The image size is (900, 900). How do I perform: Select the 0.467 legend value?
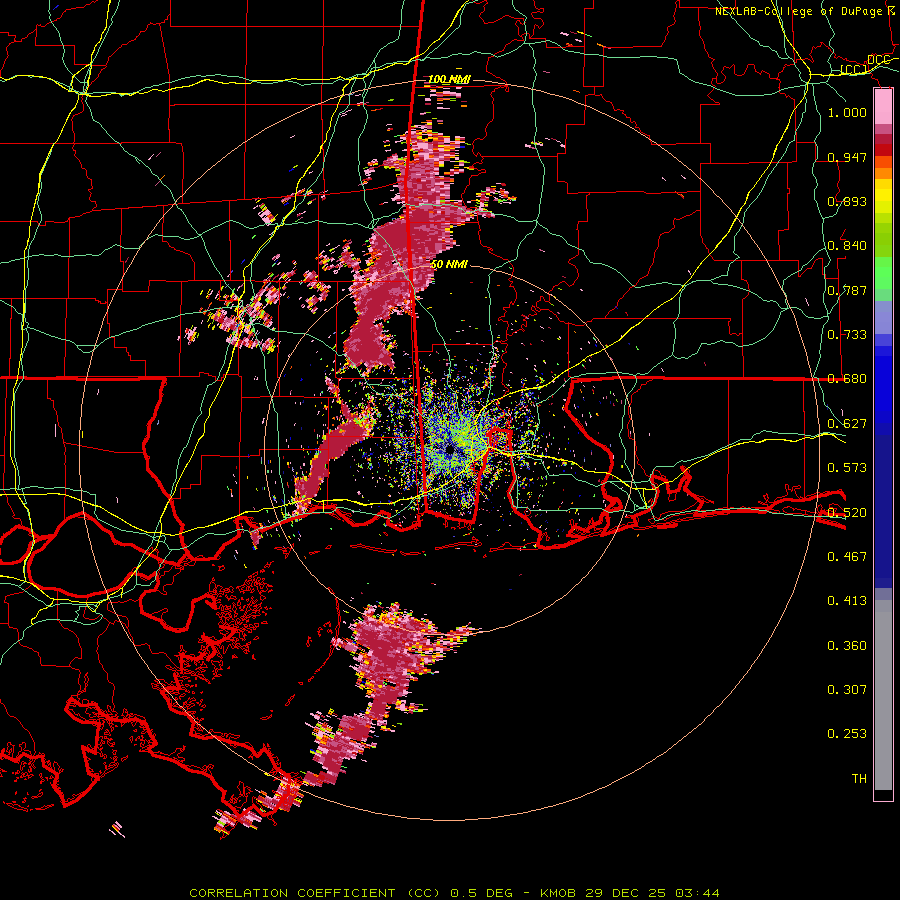(x=847, y=557)
